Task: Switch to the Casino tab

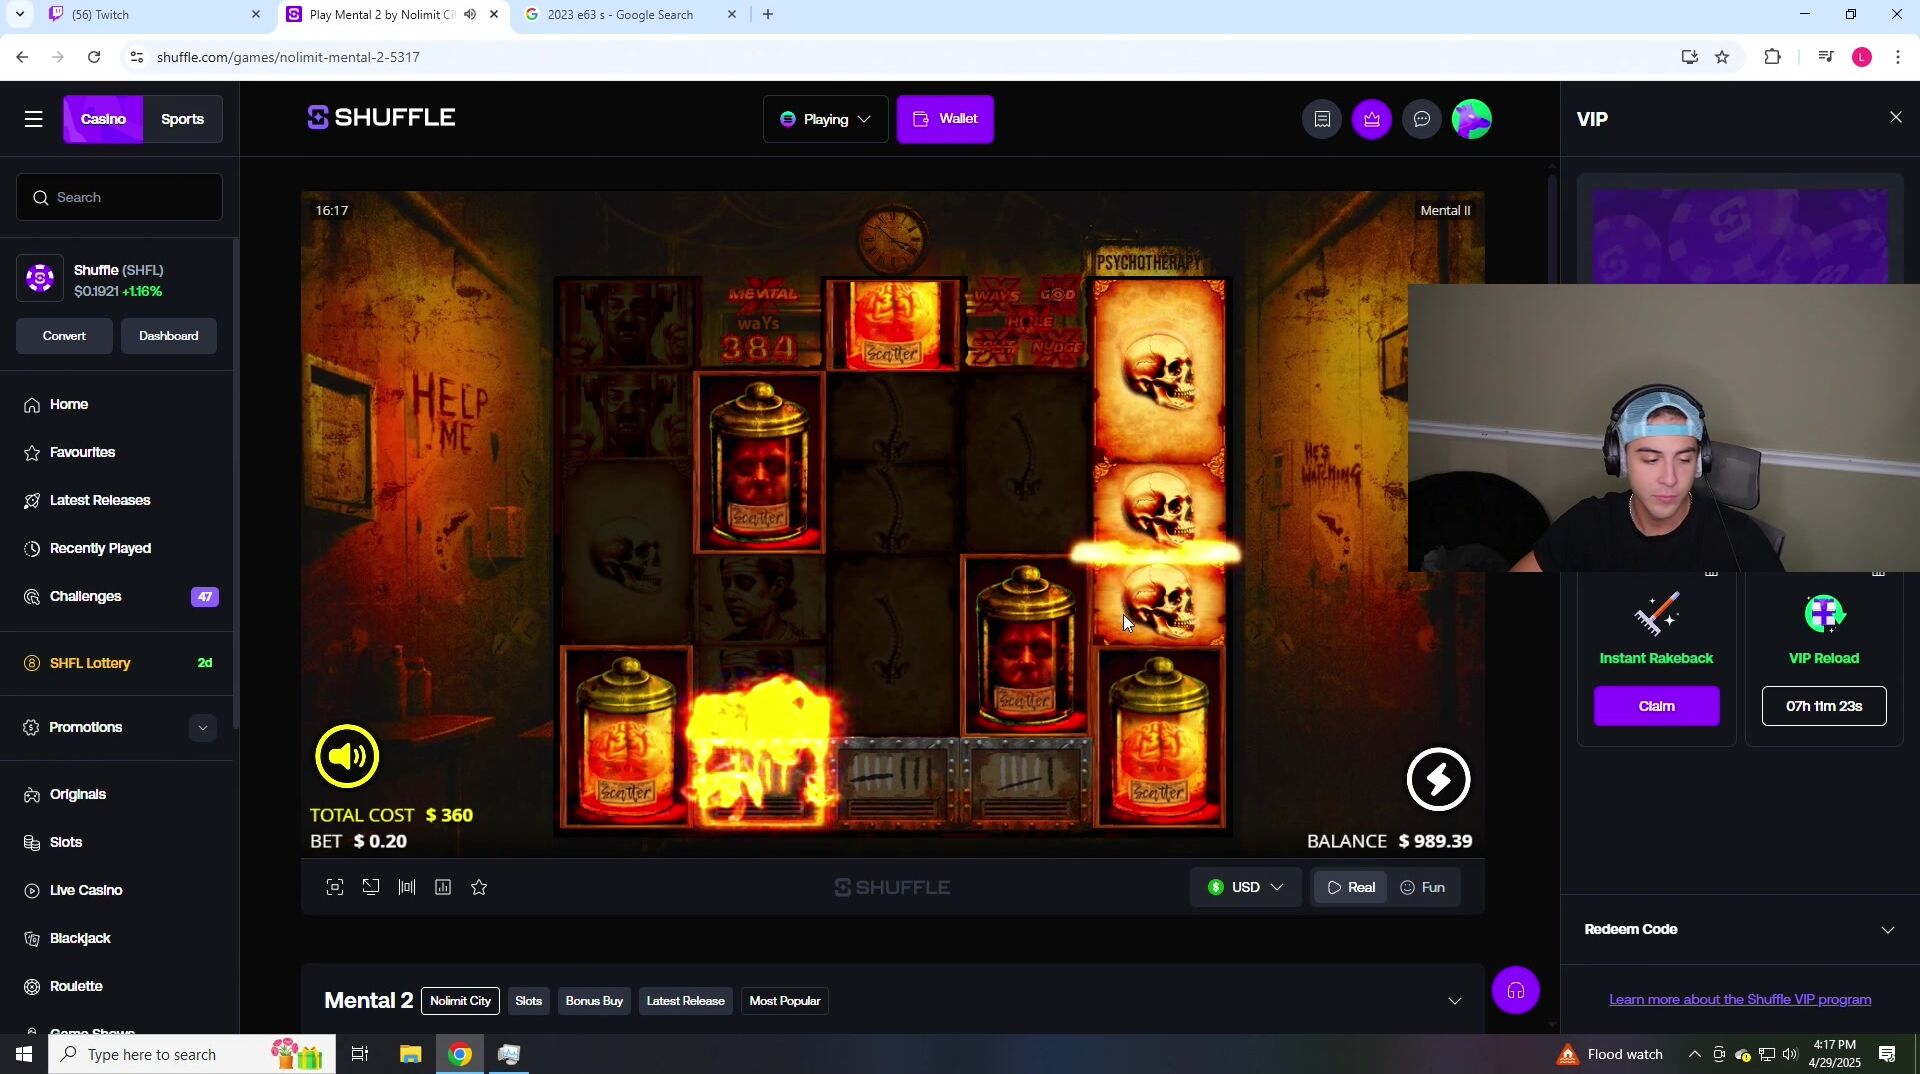Action: point(103,120)
